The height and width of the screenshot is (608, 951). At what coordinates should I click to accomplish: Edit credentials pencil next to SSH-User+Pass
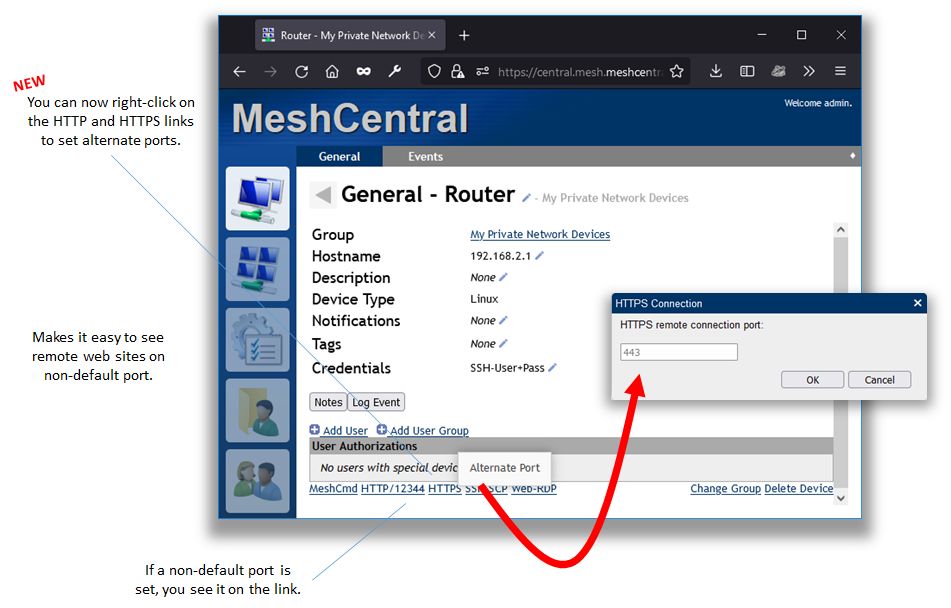pyautogui.click(x=552, y=368)
